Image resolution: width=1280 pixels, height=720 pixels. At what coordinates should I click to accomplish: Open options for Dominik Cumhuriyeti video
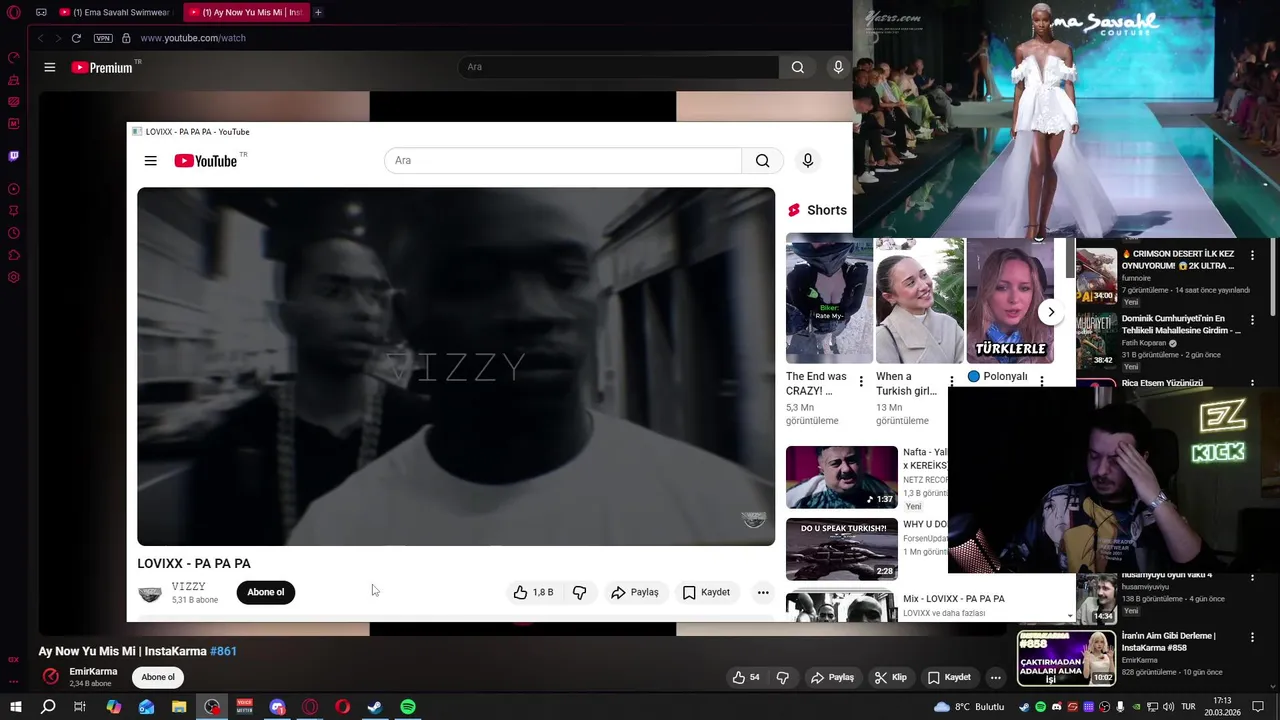pyautogui.click(x=1252, y=321)
